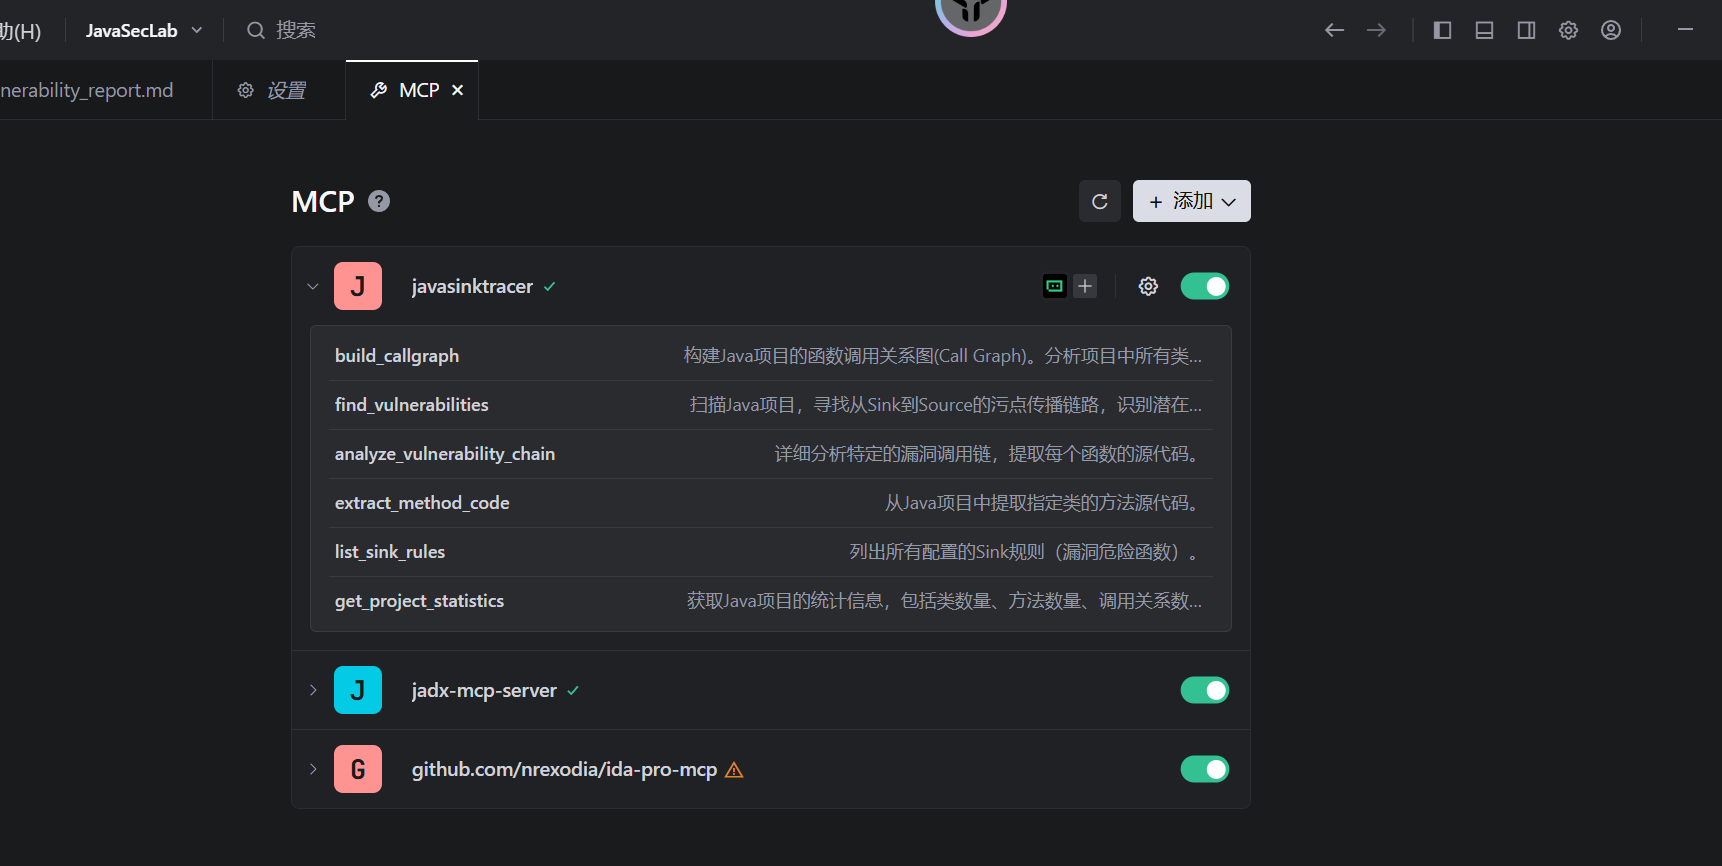
Task: Open the user account icon
Action: click(x=1610, y=30)
